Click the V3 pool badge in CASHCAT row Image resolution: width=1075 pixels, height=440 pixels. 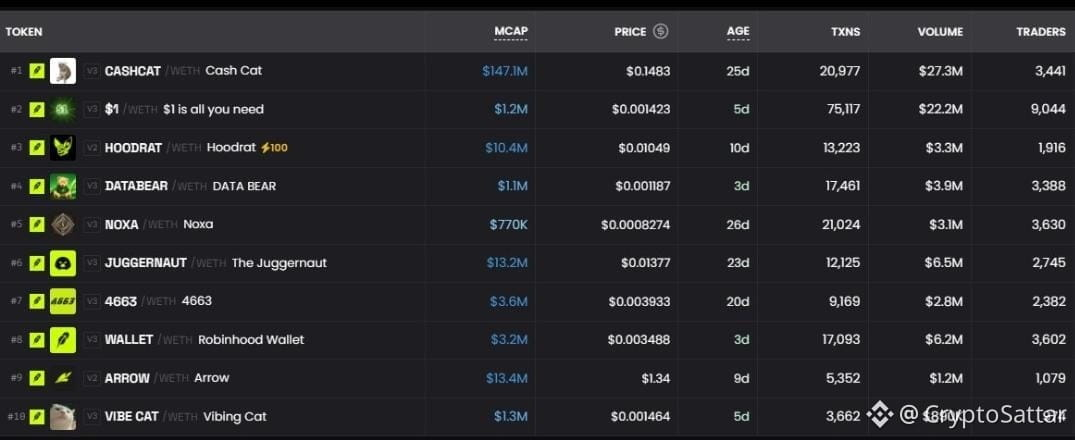tap(92, 71)
